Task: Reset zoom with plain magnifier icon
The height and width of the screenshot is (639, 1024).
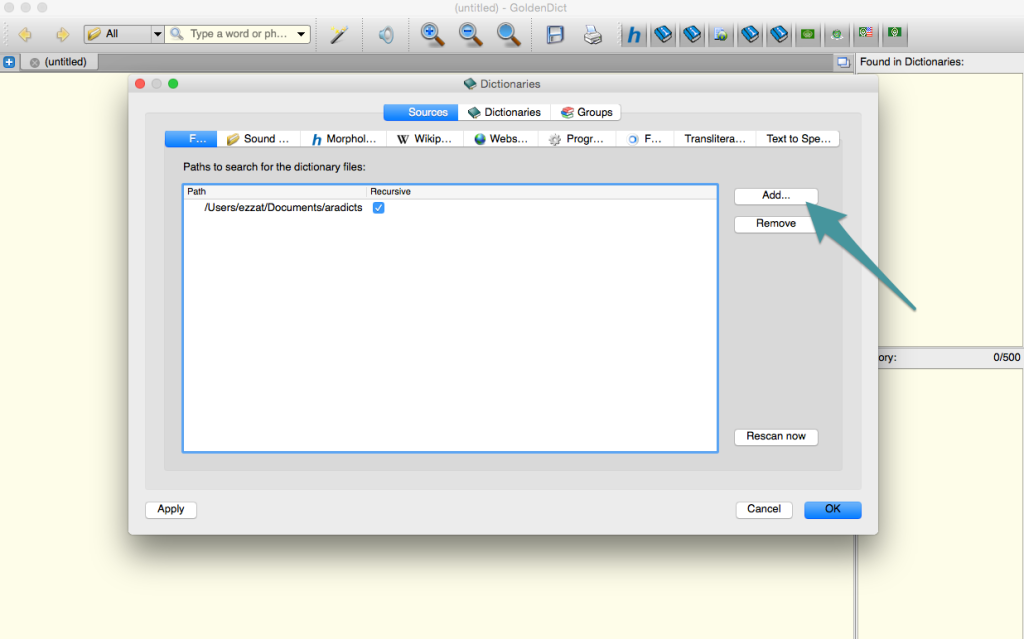Action: (508, 34)
